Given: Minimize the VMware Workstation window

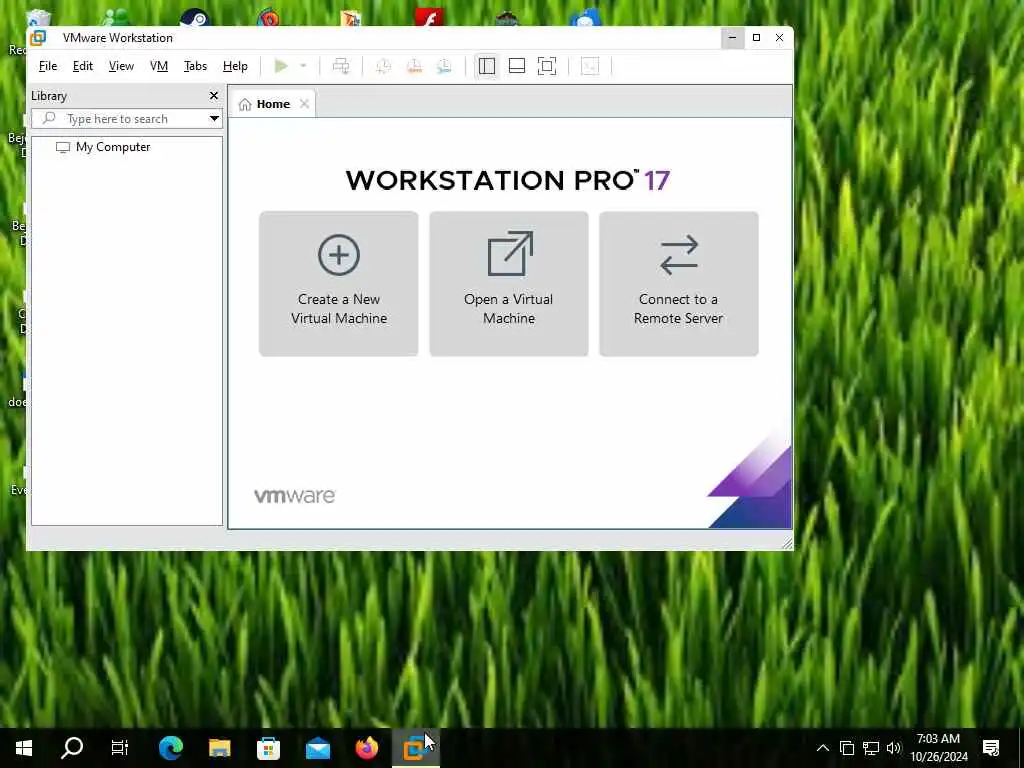Looking at the screenshot, I should pyautogui.click(x=733, y=38).
